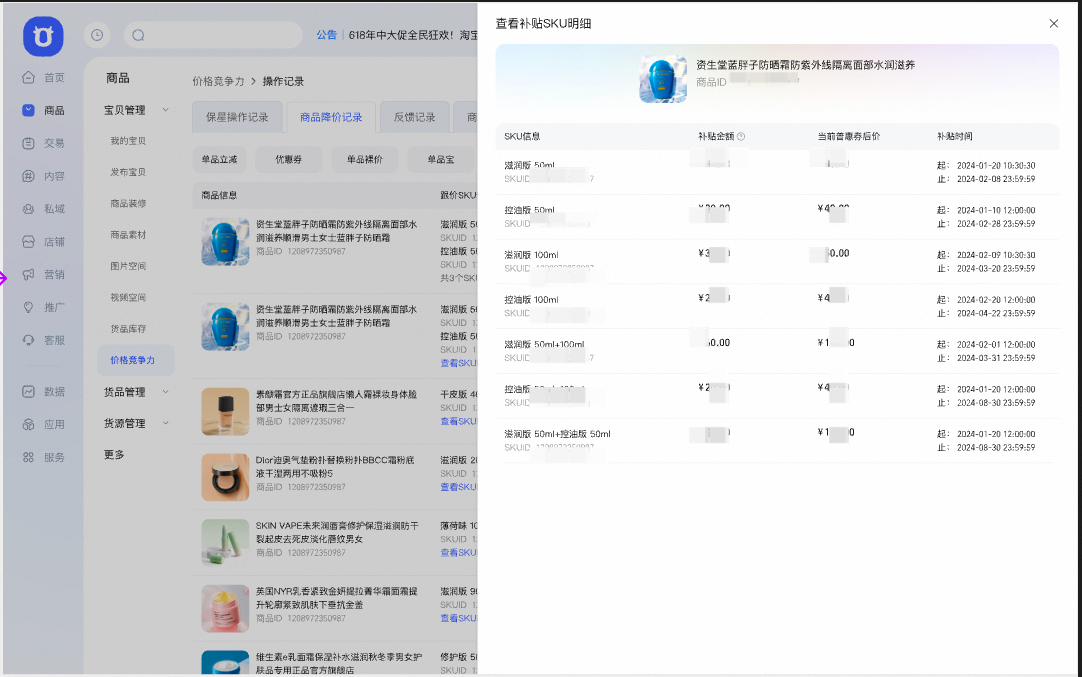Click the 控油版 100ml SKU row
1082x677 pixels.
coord(777,306)
